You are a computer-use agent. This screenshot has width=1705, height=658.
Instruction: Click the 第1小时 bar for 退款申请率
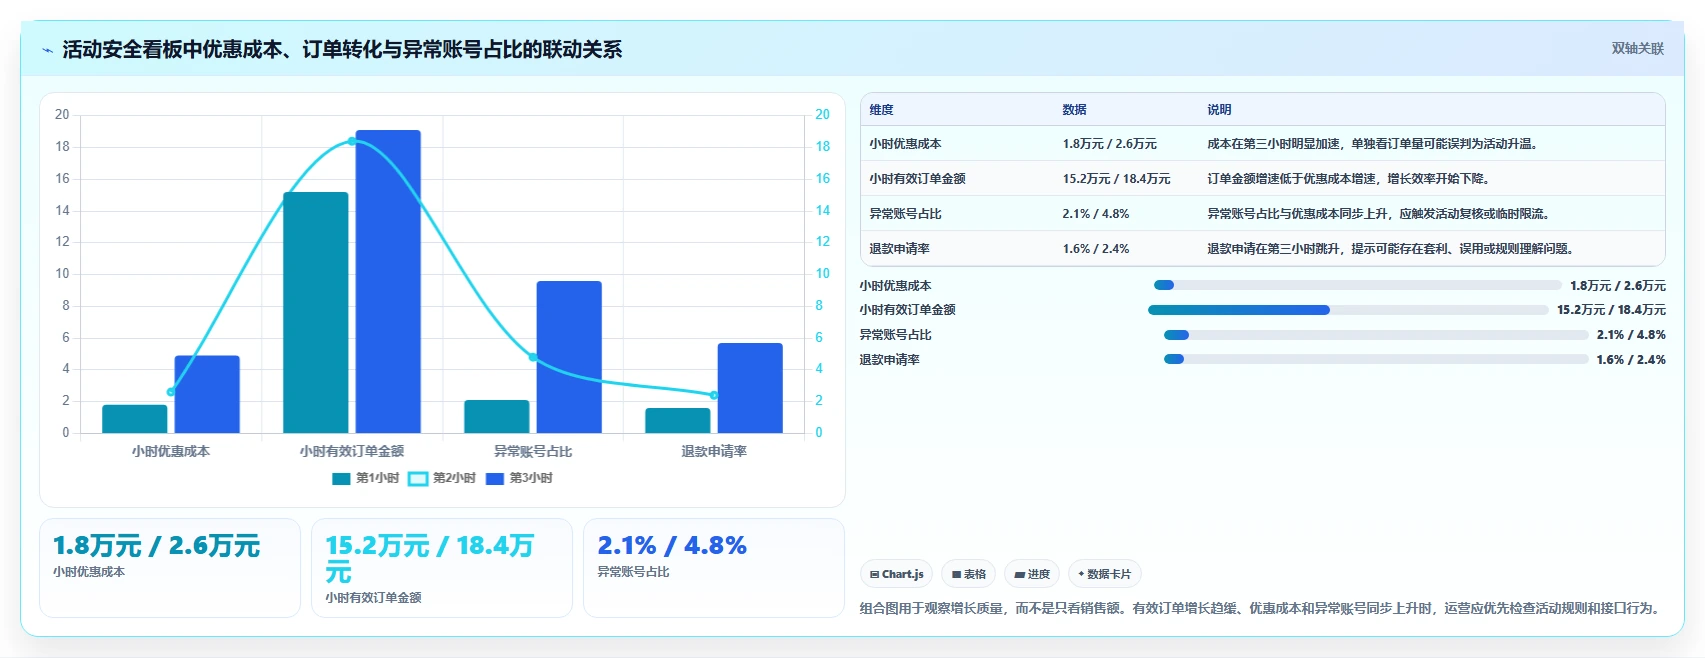(x=678, y=421)
